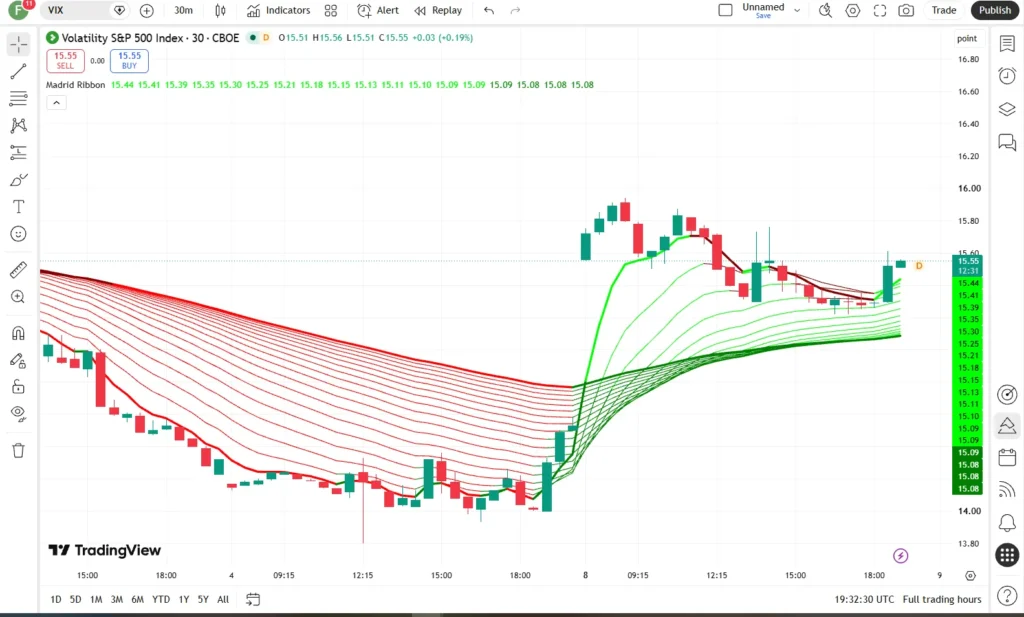
Task: Select the ruler measure tool
Action: click(x=18, y=270)
